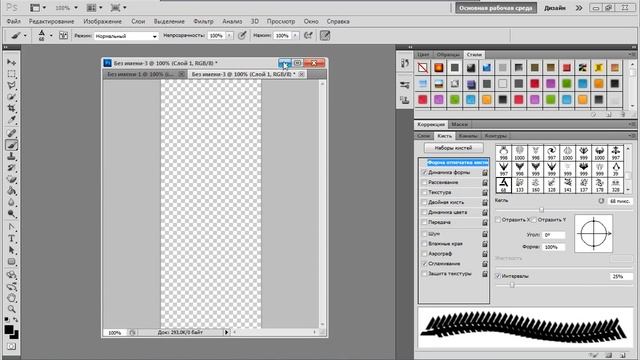Open the opacity Непрозрачность slider arrow

[229, 36]
